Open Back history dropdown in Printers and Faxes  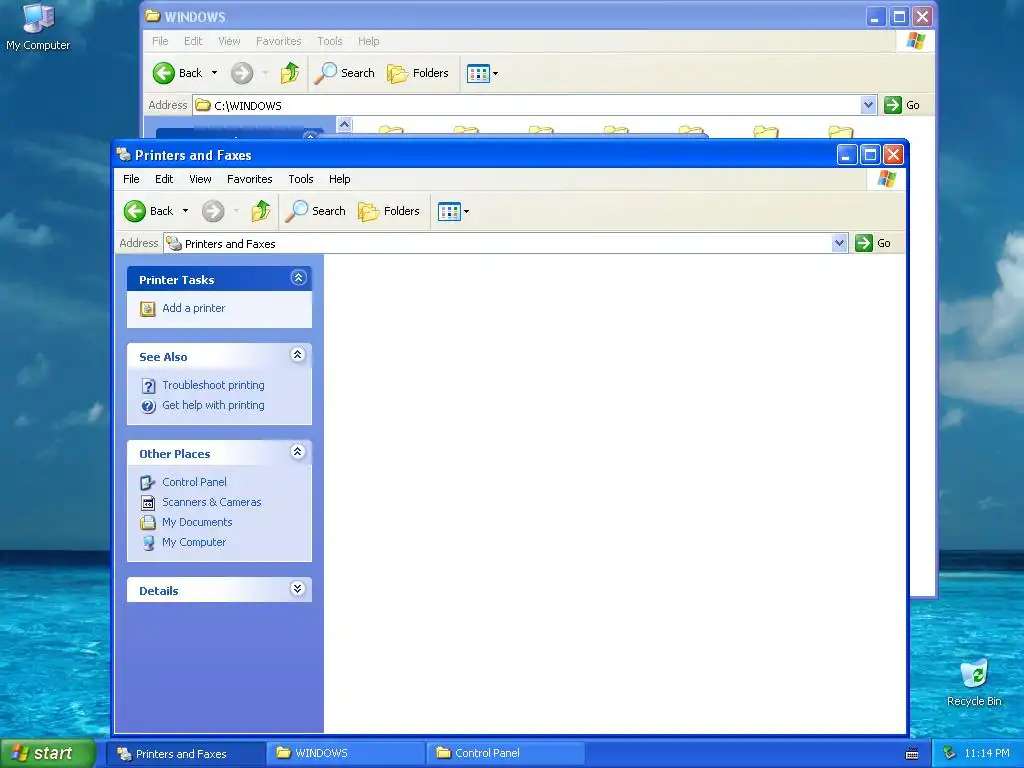[x=185, y=211]
